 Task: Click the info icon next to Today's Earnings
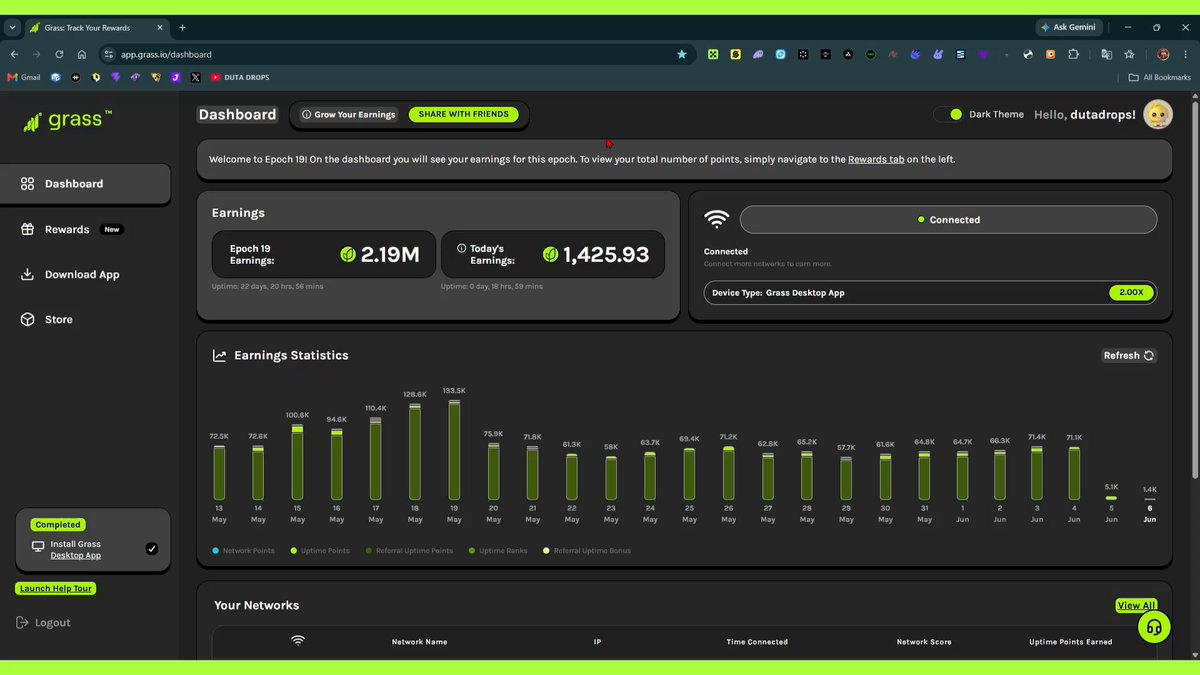pyautogui.click(x=461, y=248)
